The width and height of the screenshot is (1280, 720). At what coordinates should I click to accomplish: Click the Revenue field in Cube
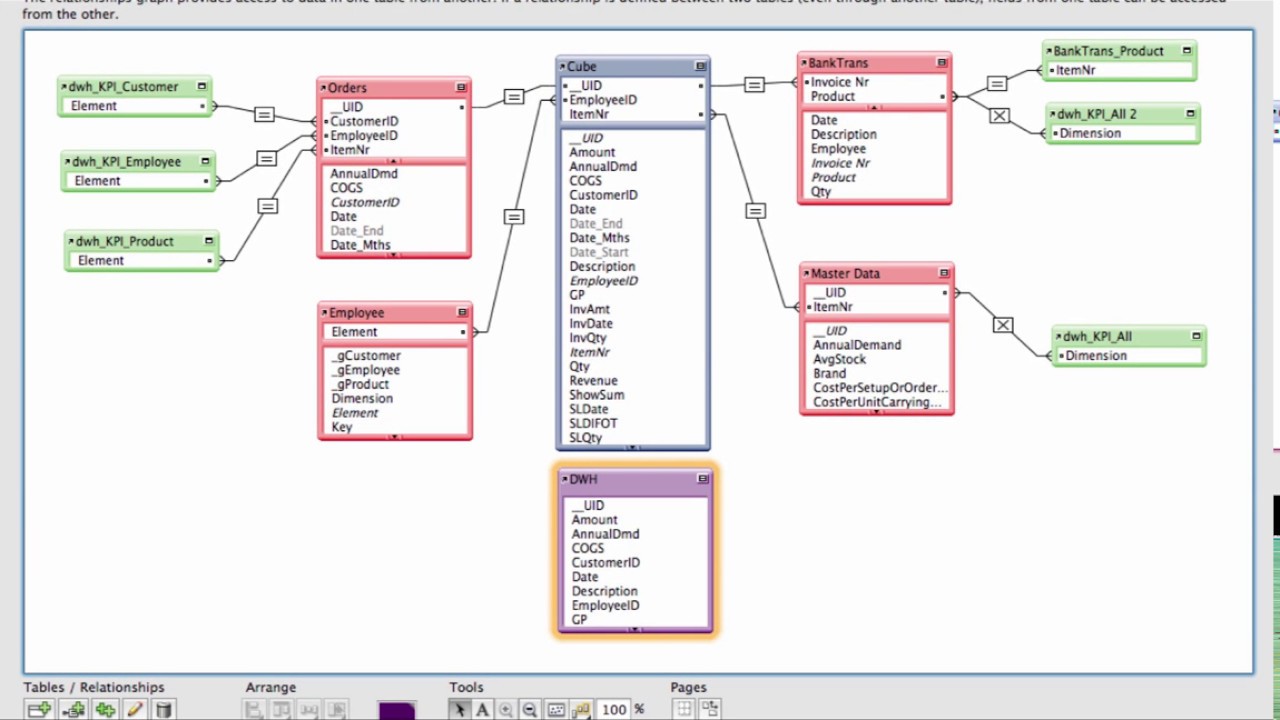(x=593, y=381)
